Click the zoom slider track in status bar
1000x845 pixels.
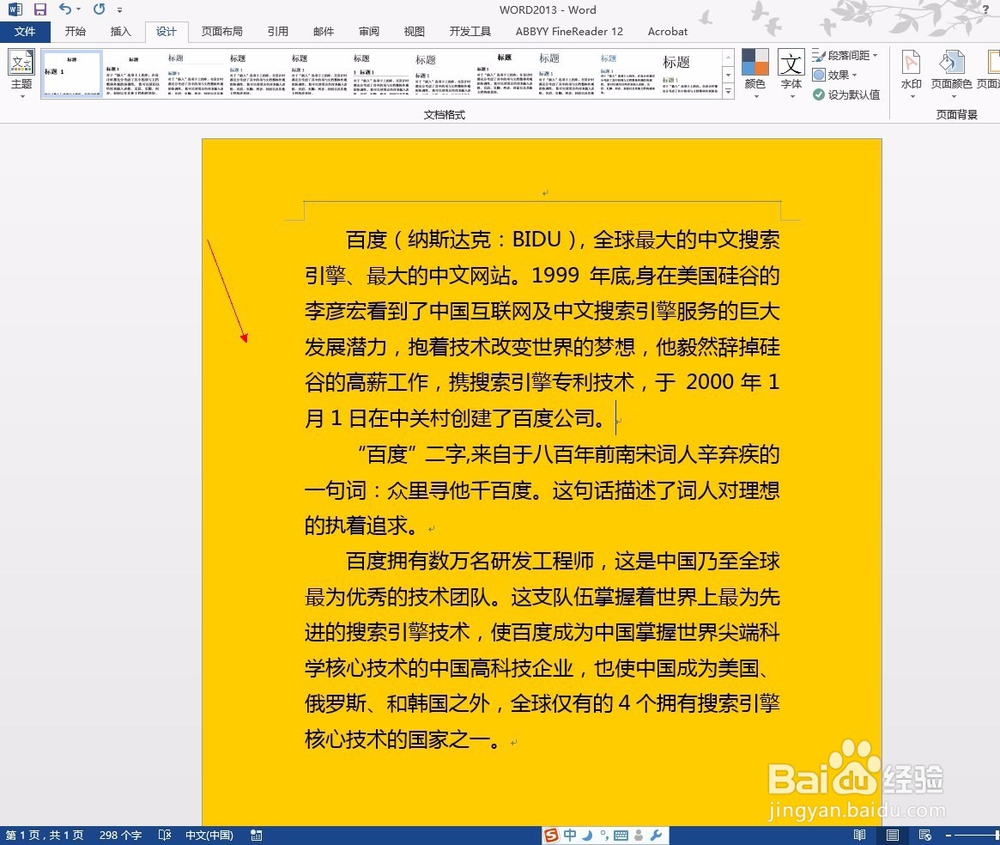(977, 835)
